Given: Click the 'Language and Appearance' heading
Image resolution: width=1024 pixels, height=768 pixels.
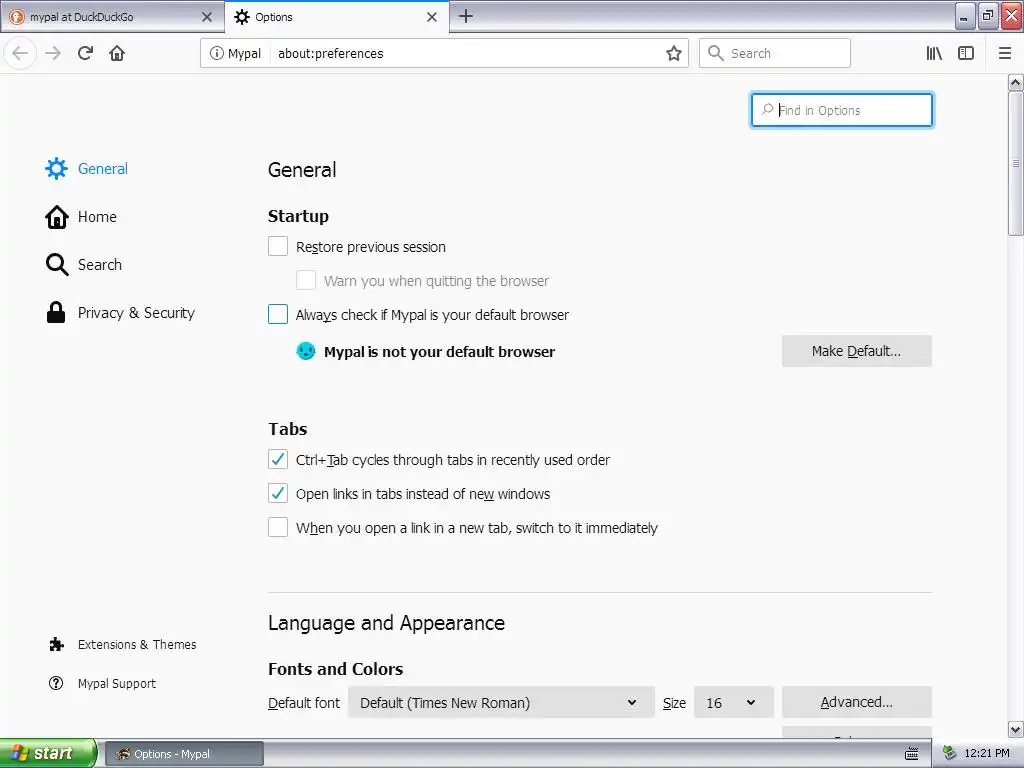Looking at the screenshot, I should 386,623.
